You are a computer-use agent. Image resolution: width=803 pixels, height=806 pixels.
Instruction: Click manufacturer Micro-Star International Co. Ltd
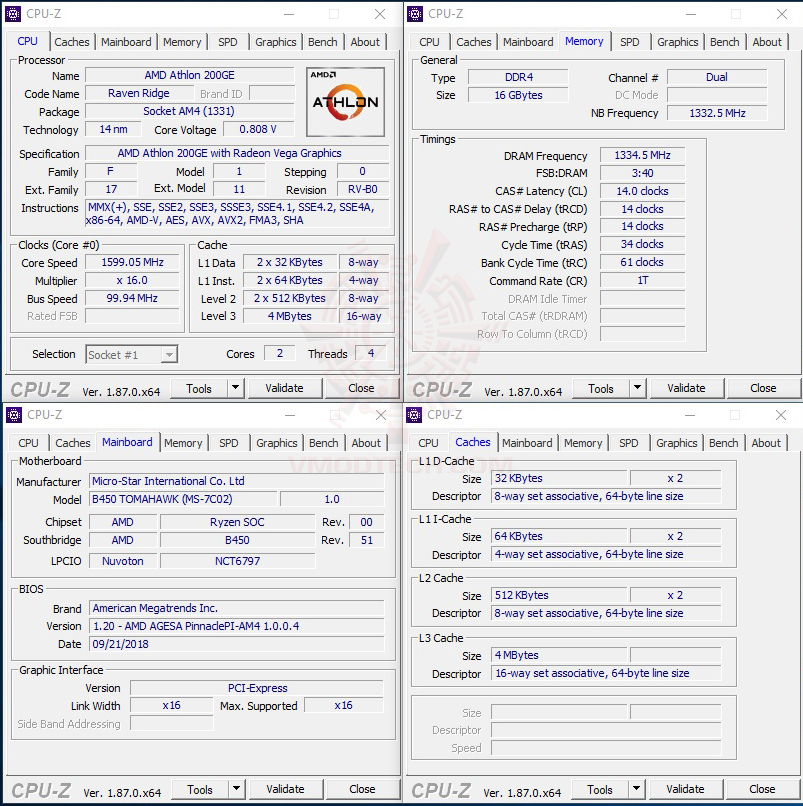coord(236,481)
